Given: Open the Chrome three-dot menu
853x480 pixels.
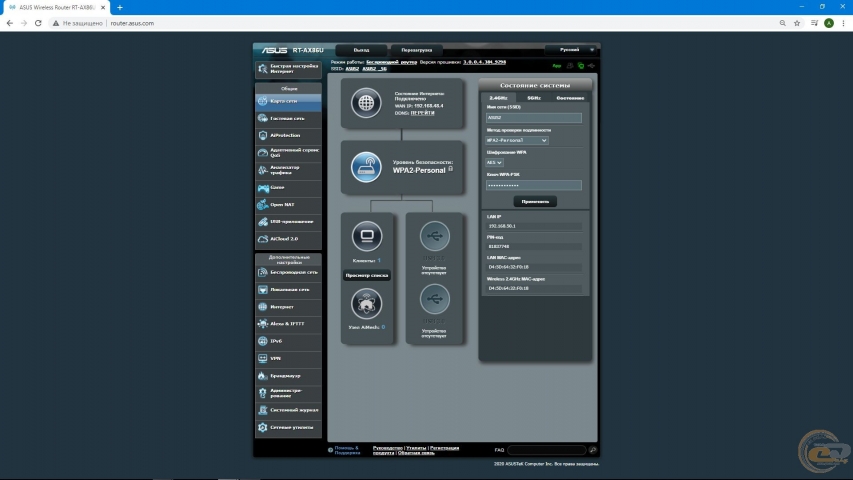Looking at the screenshot, I should pos(843,23).
